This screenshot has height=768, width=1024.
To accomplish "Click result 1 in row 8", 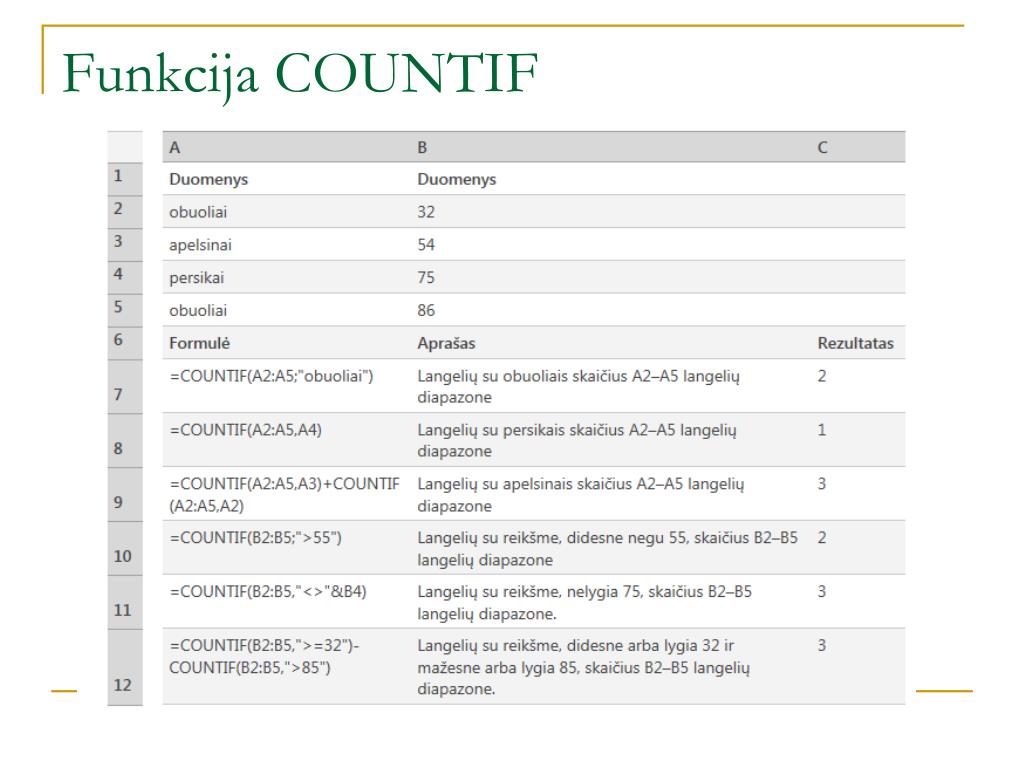I will pyautogui.click(x=822, y=430).
